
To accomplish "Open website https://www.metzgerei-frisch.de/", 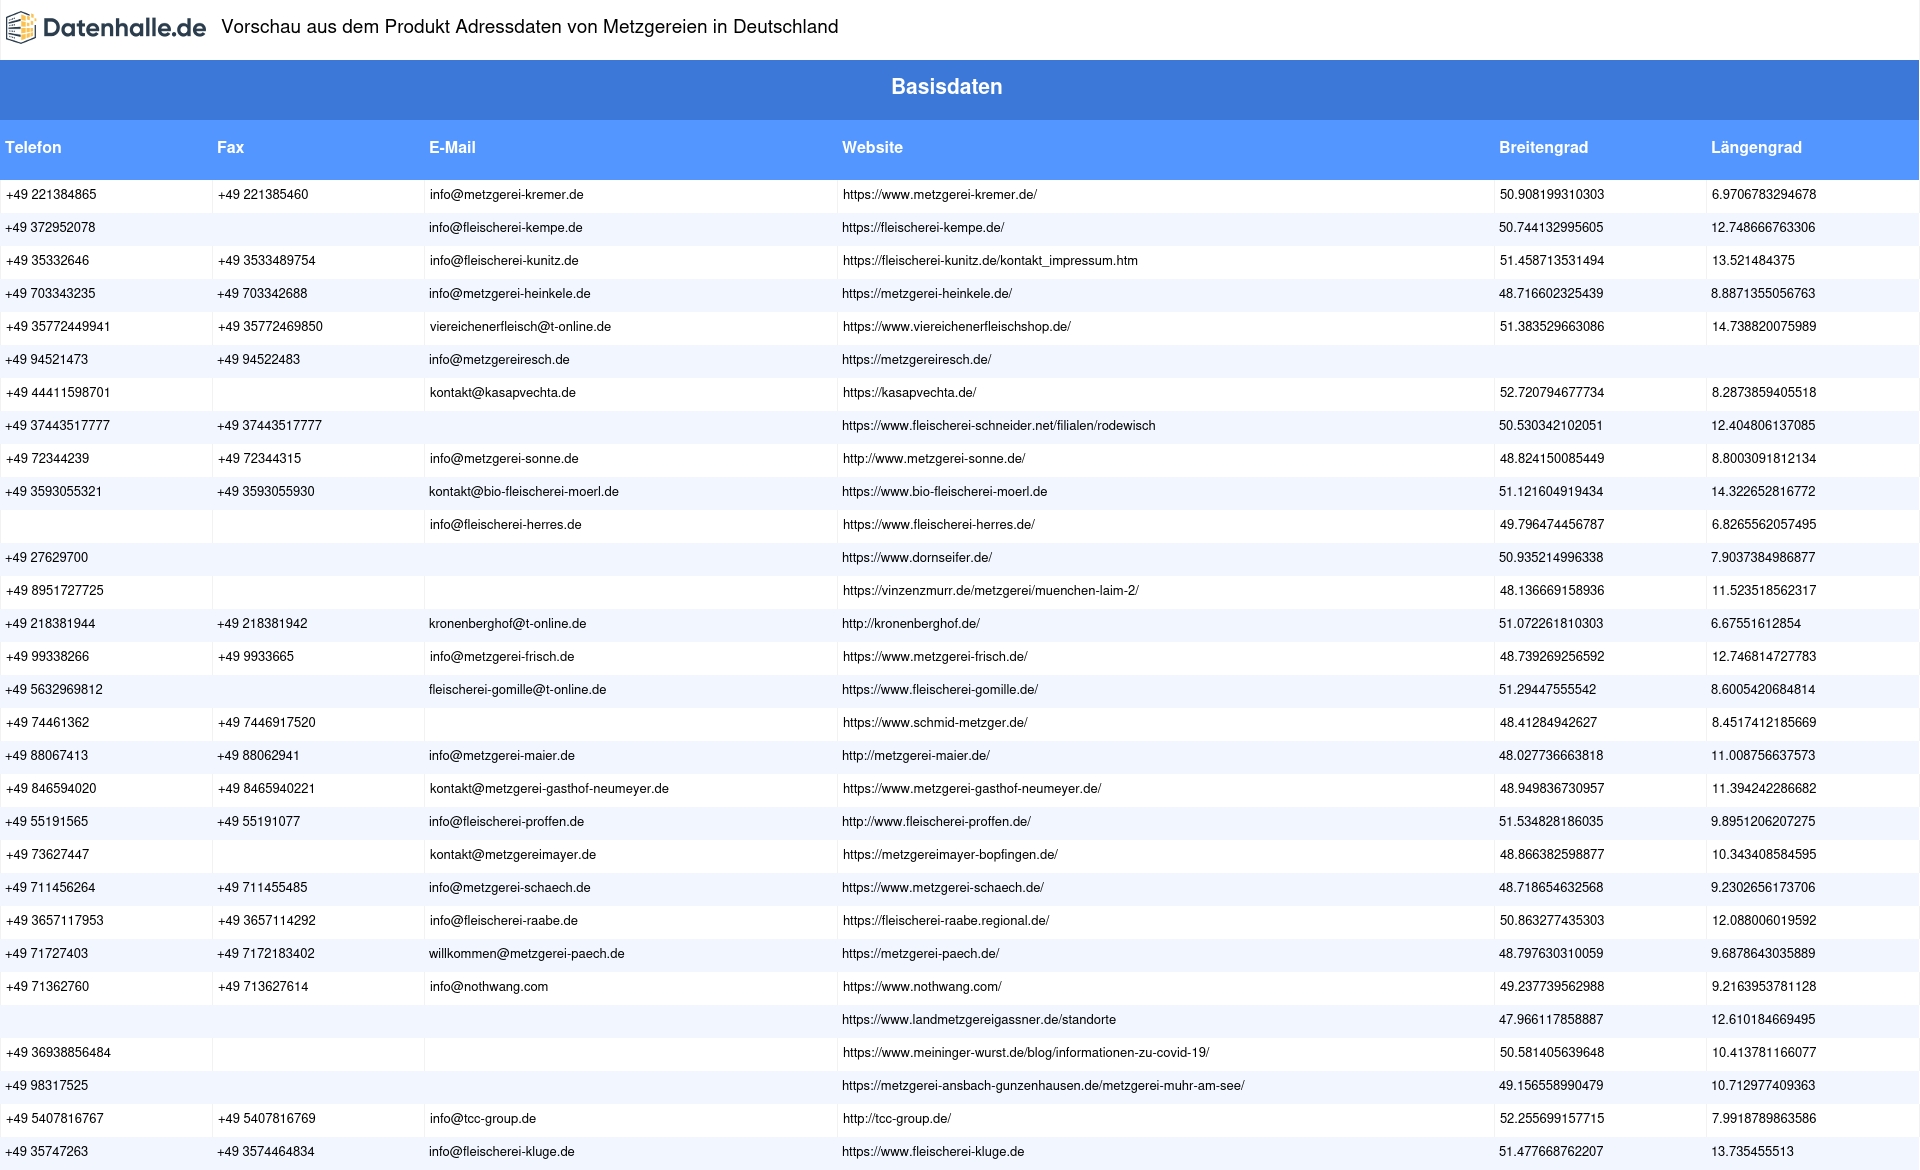I will point(935,657).
